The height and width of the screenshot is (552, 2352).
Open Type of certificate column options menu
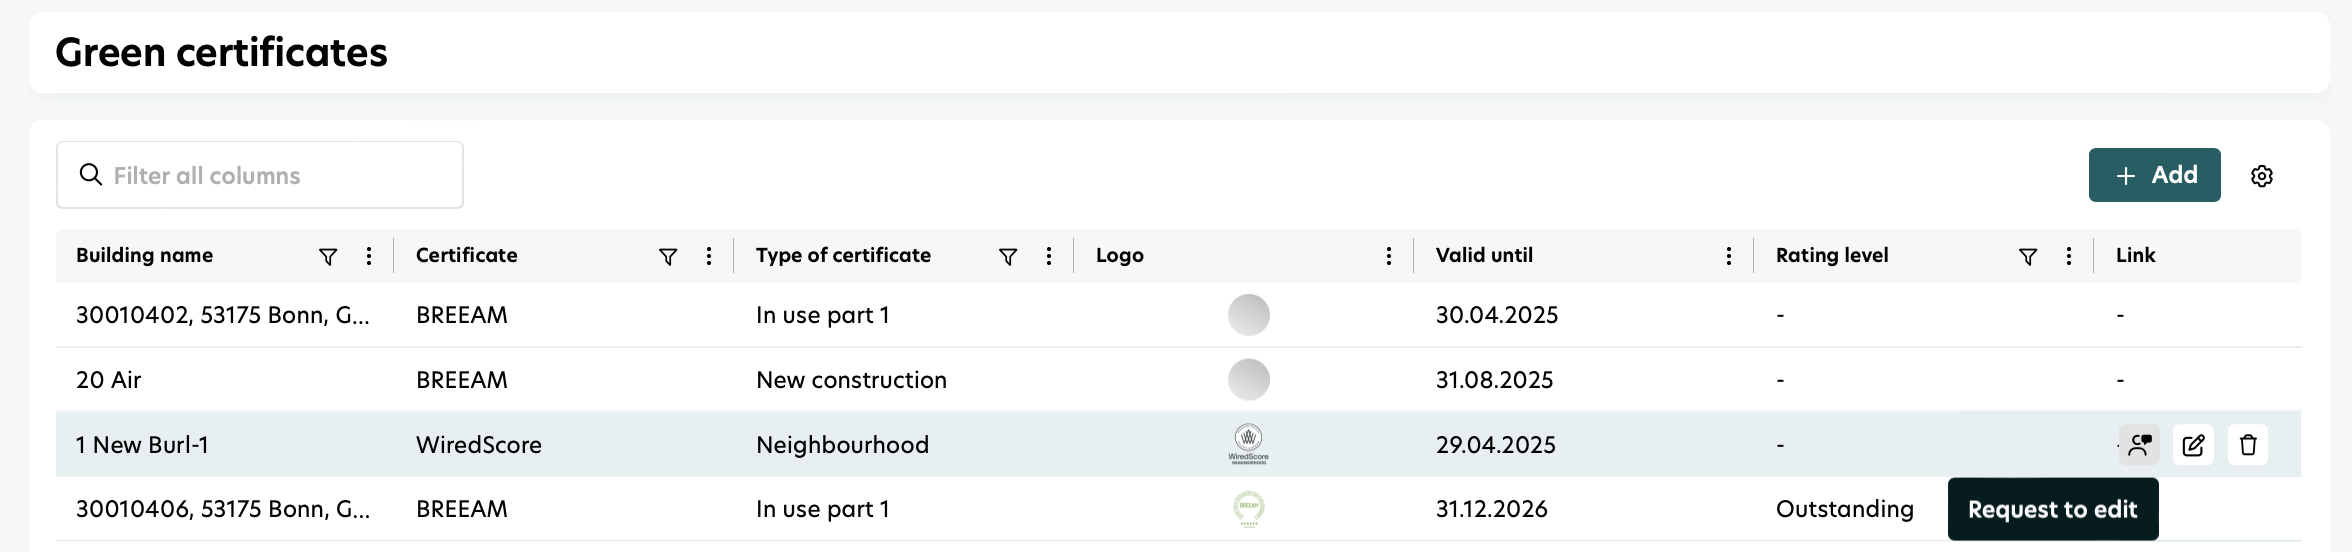tap(1049, 256)
